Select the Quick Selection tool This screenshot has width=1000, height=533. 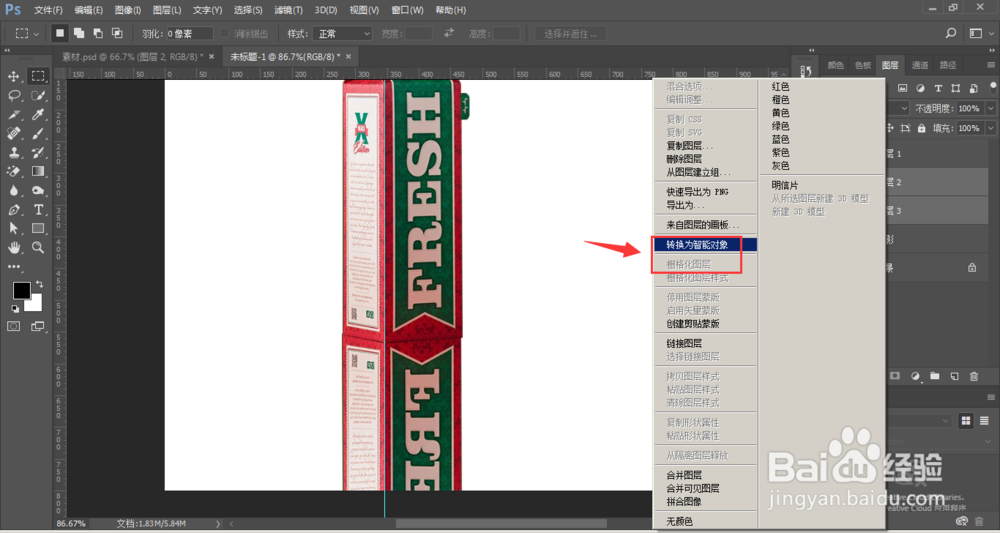pyautogui.click(x=38, y=96)
